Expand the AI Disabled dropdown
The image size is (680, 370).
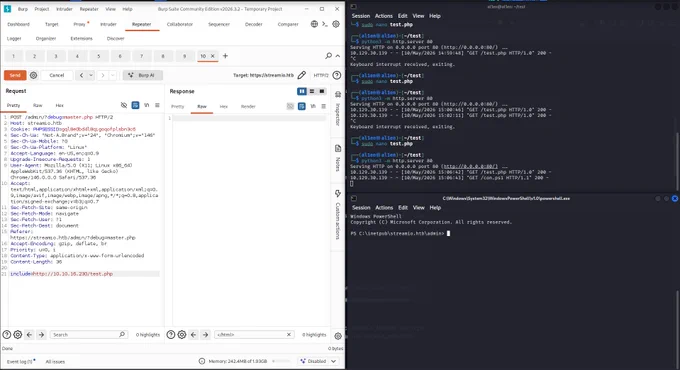click(x=333, y=361)
